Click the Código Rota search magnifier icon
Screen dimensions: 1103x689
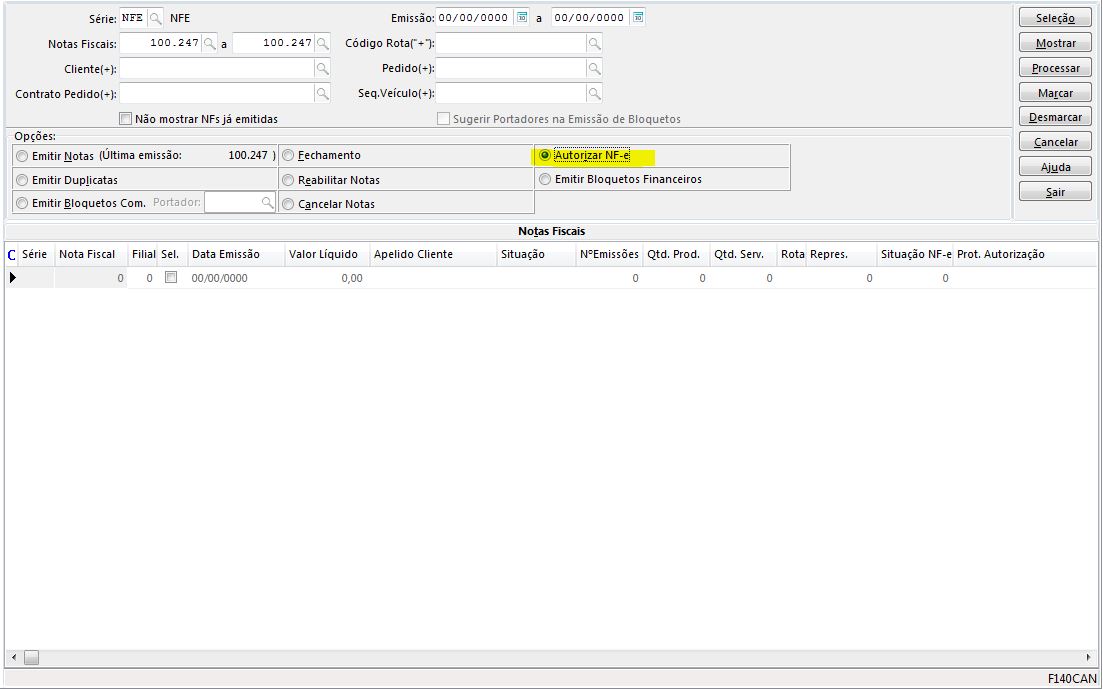[x=594, y=44]
